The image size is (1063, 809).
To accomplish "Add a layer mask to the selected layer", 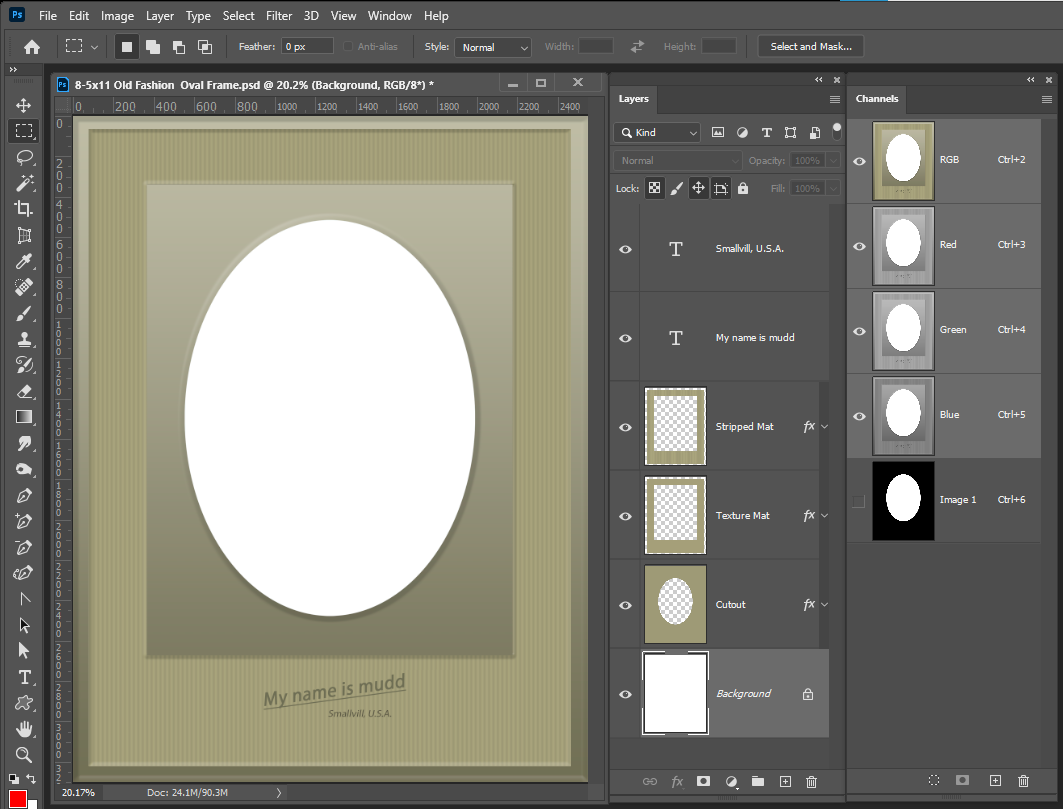I will click(703, 781).
